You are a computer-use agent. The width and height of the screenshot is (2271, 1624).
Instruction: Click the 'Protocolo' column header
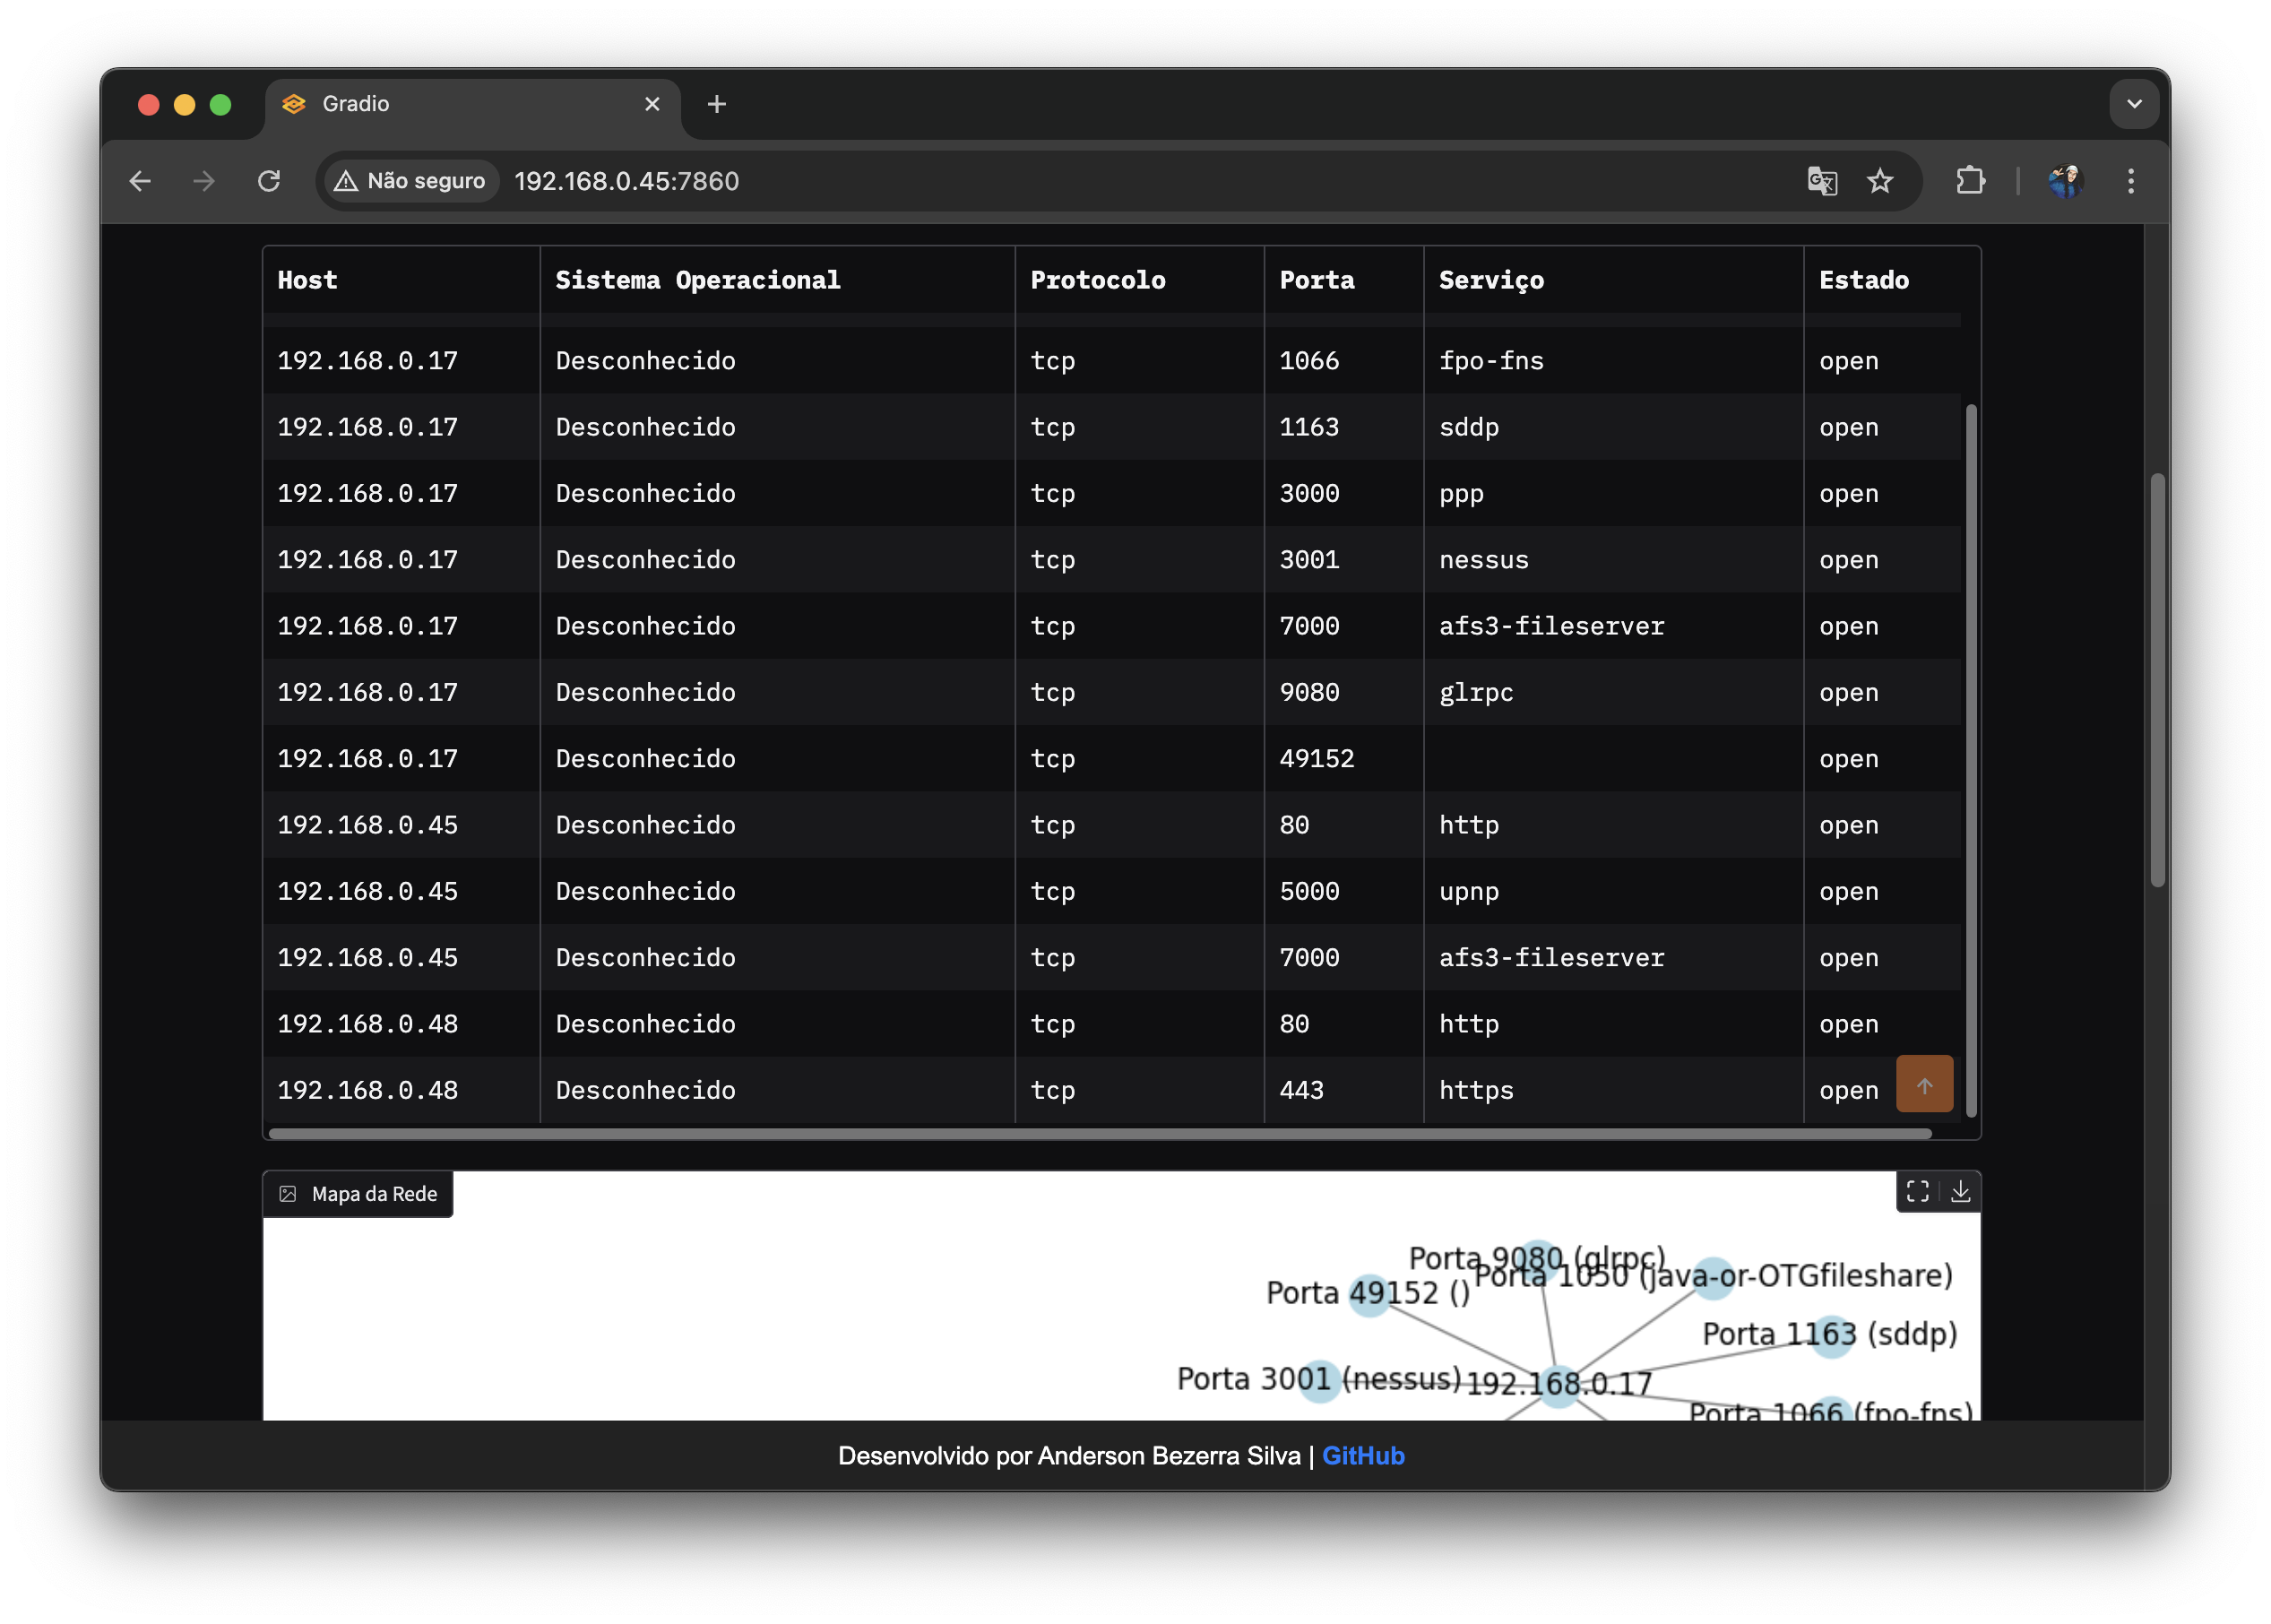(x=1139, y=280)
